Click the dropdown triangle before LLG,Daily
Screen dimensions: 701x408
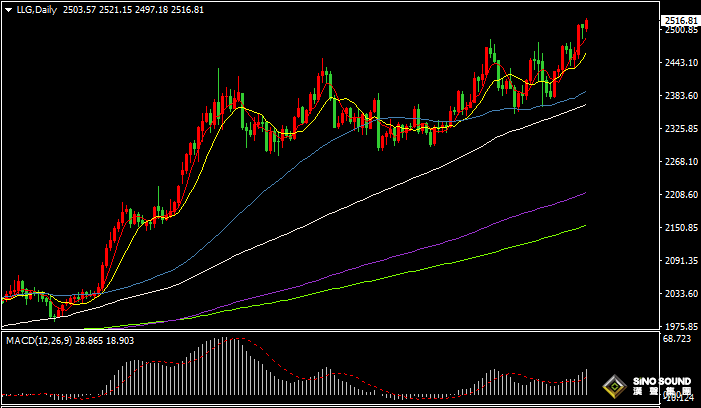click(9, 9)
